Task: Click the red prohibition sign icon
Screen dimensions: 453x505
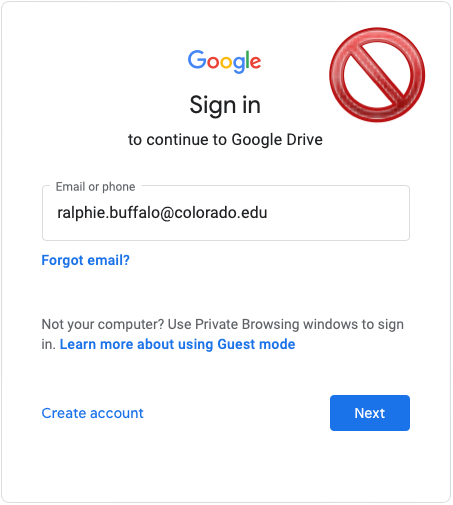Action: coord(377,75)
